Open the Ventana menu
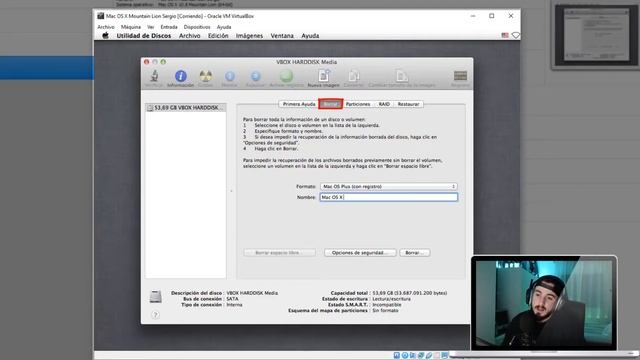This screenshot has height=360, width=640. [x=282, y=36]
